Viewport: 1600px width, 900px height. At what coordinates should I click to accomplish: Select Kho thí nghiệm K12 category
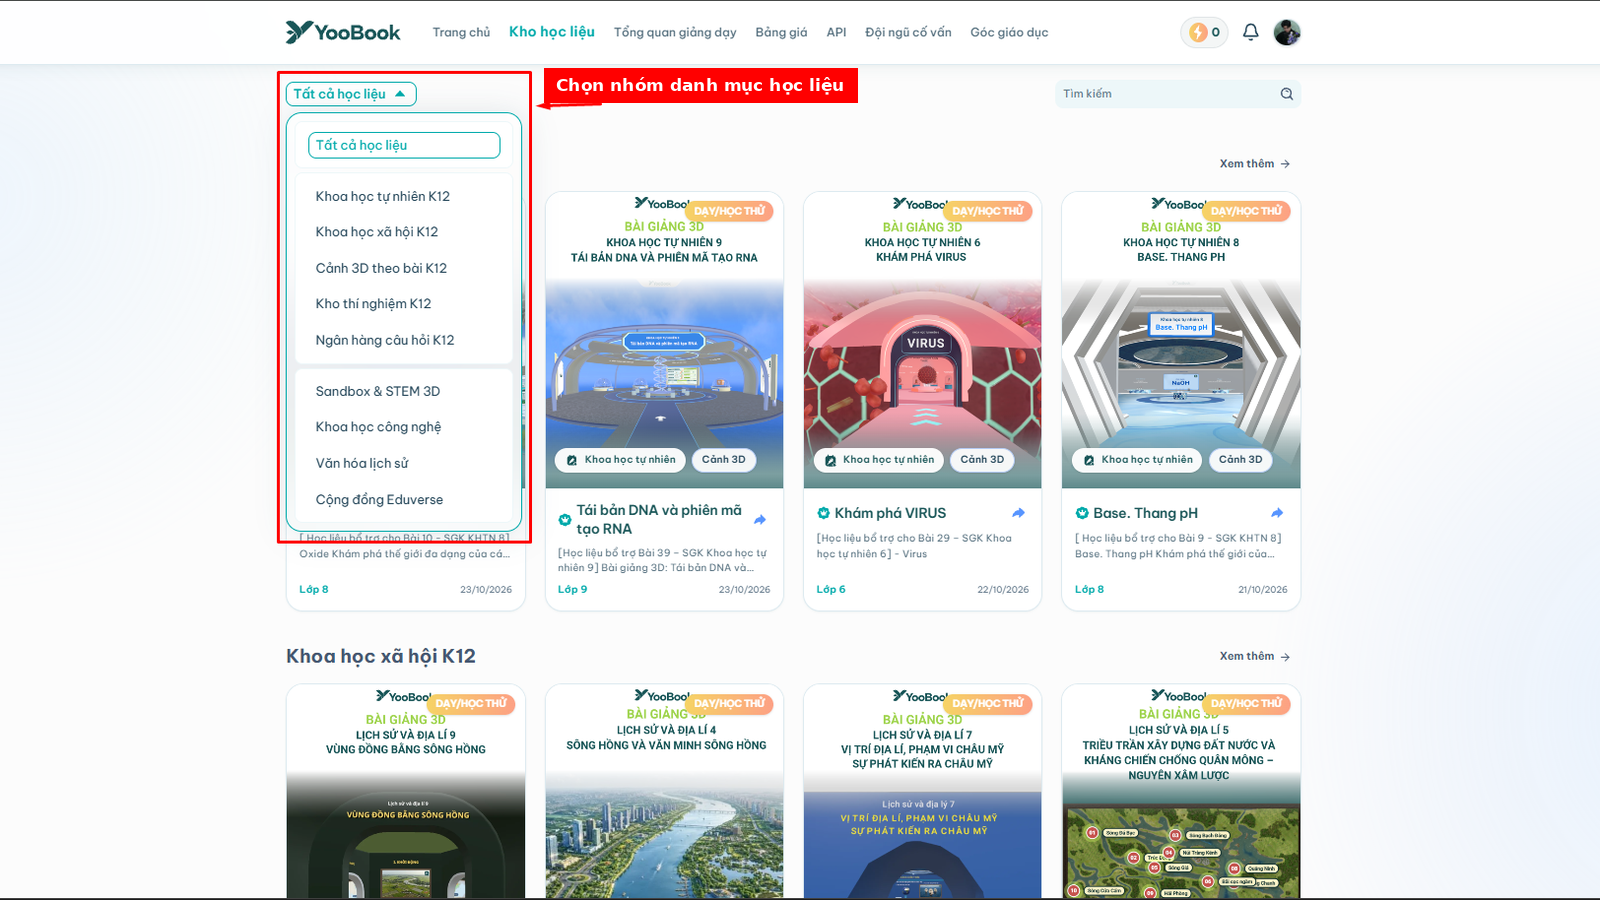373,304
